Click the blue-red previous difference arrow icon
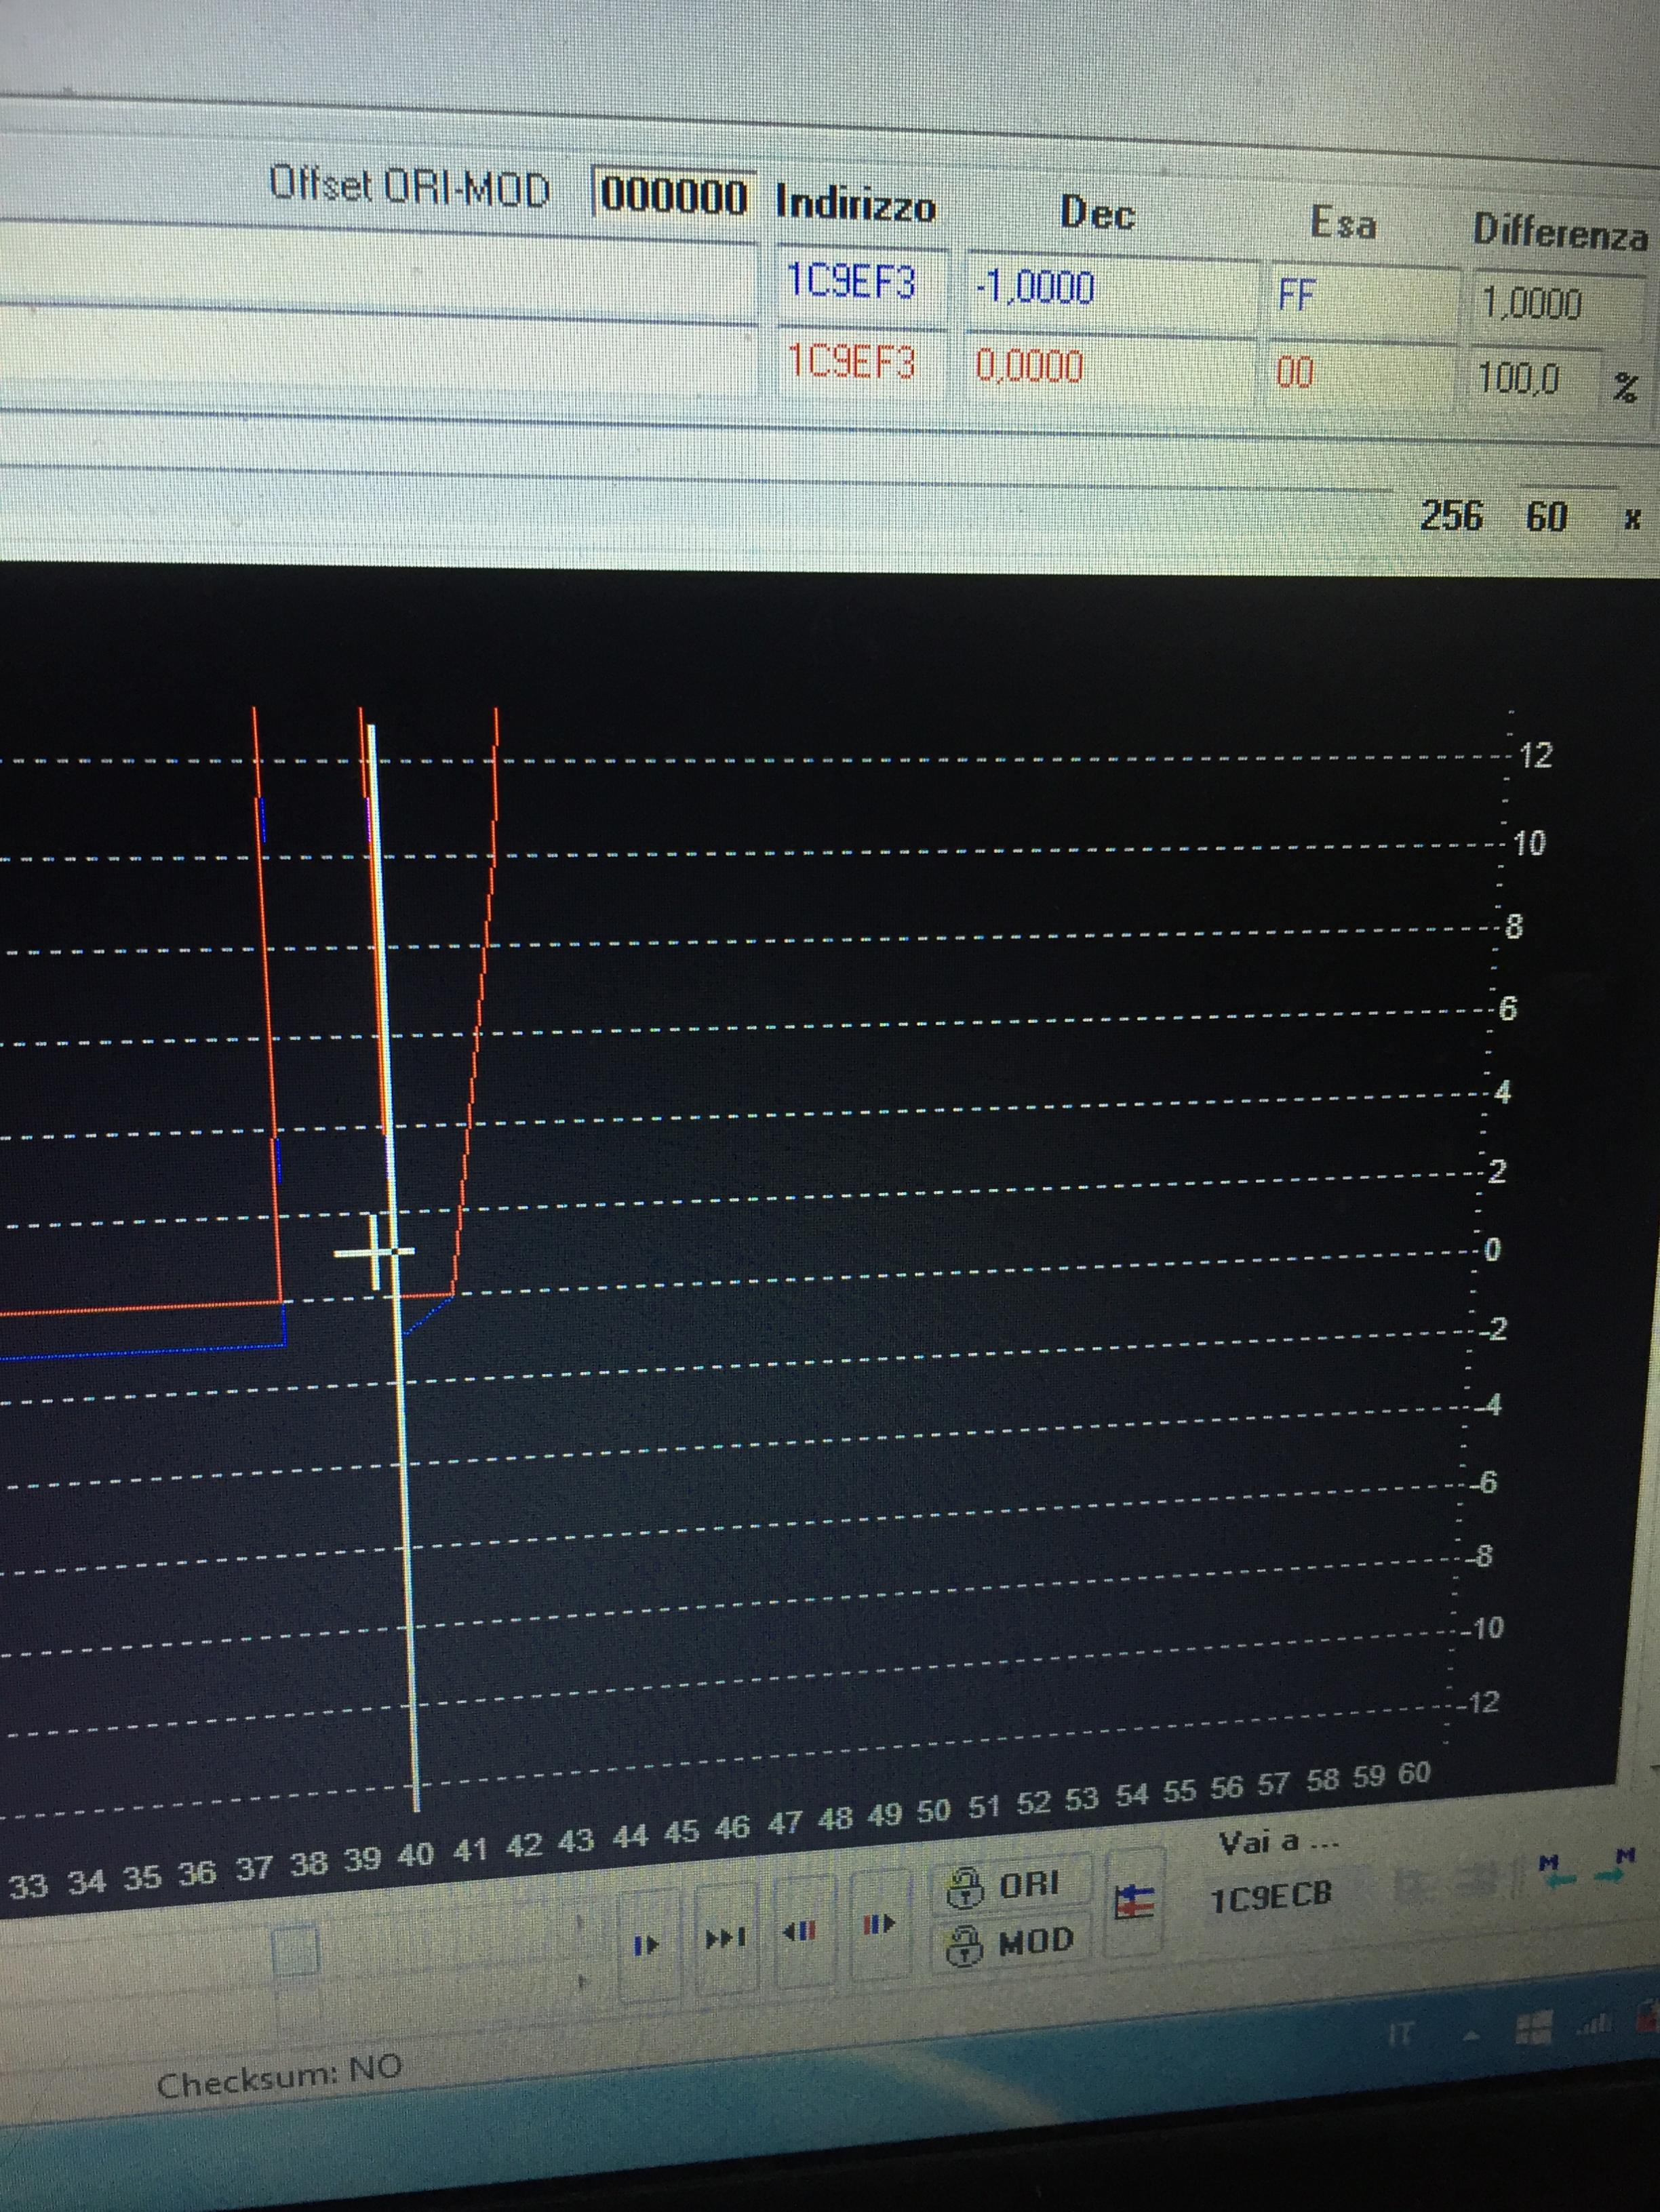Screen dimensions: 1660x2212 pos(800,1930)
